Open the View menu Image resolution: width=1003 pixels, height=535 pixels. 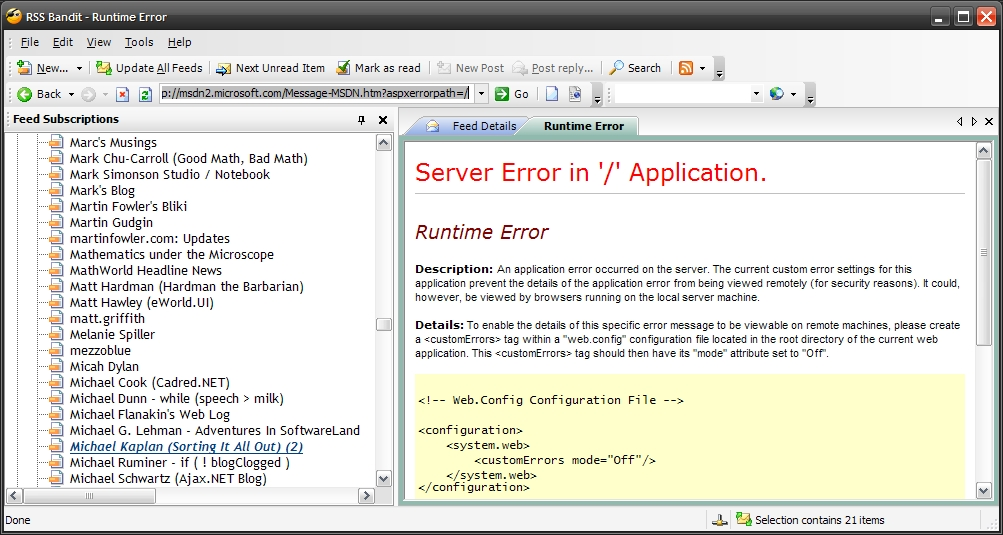[99, 42]
